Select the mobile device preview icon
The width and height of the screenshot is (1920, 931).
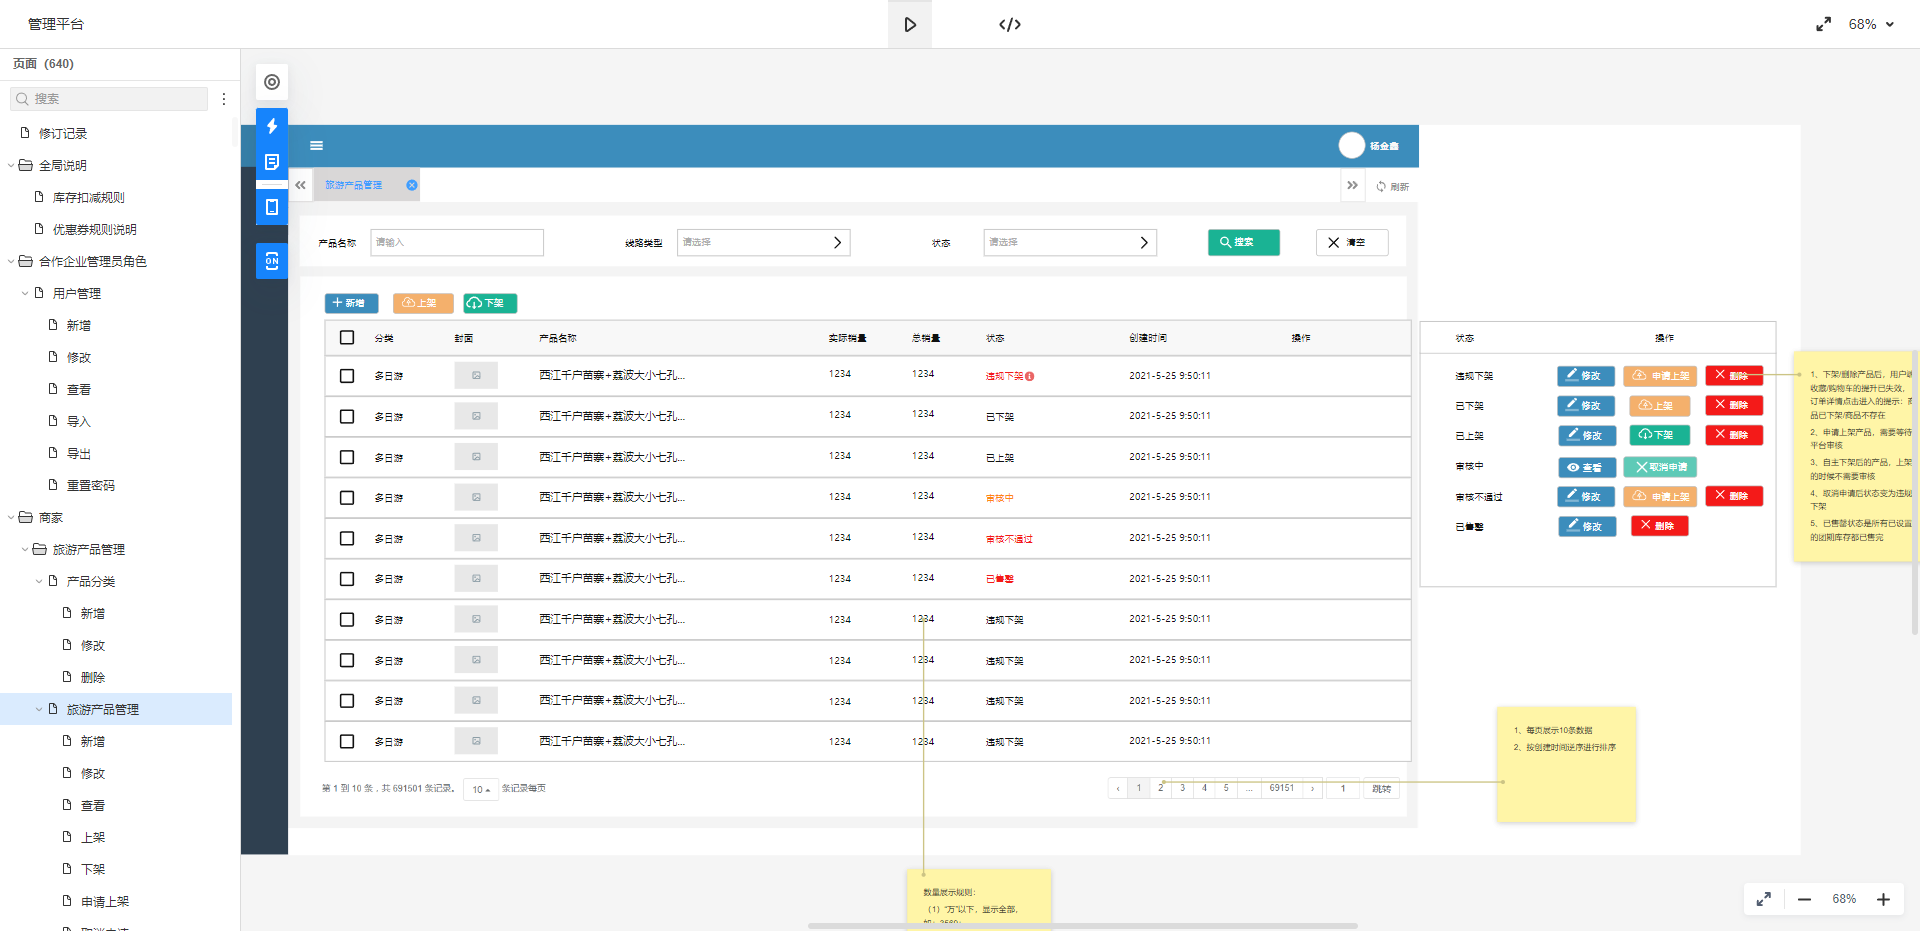pyautogui.click(x=272, y=207)
